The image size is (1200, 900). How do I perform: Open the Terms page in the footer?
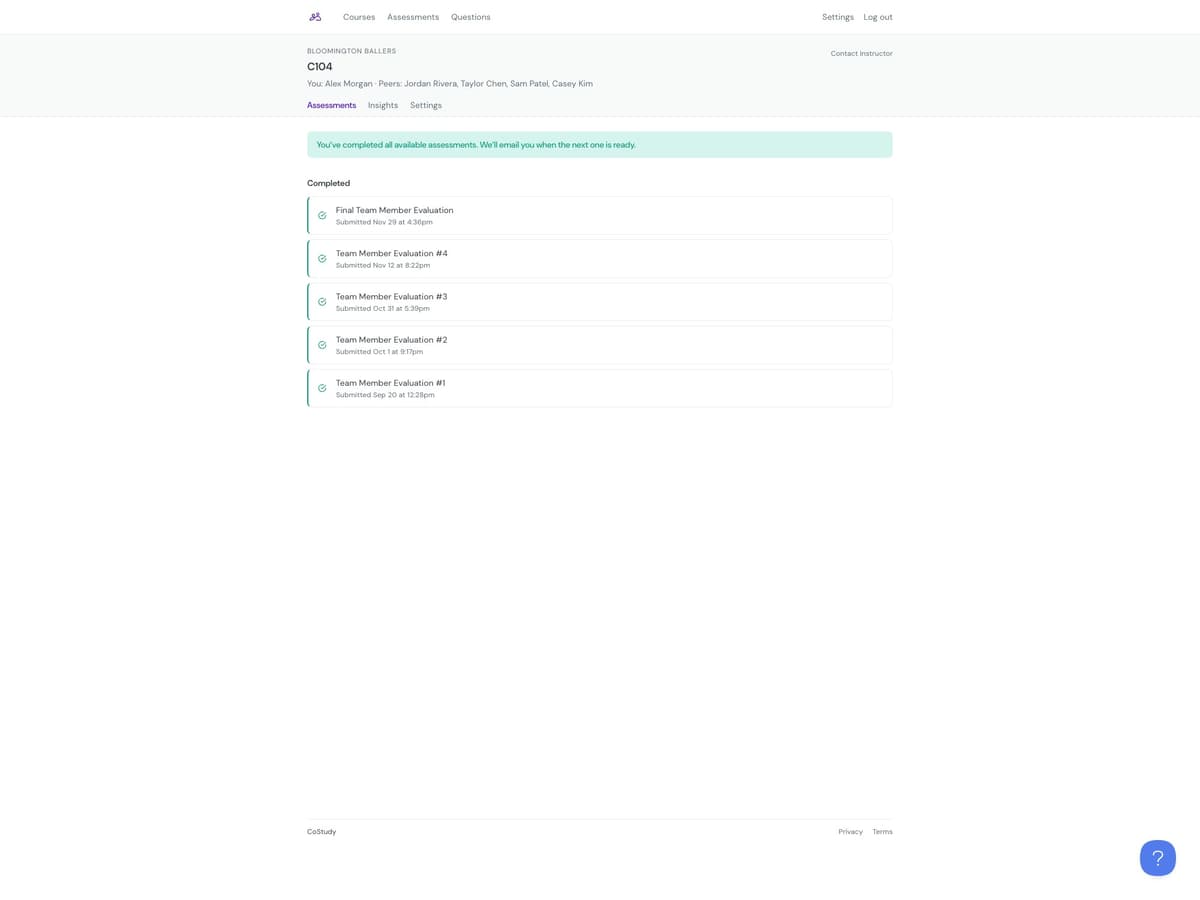pyautogui.click(x=882, y=831)
